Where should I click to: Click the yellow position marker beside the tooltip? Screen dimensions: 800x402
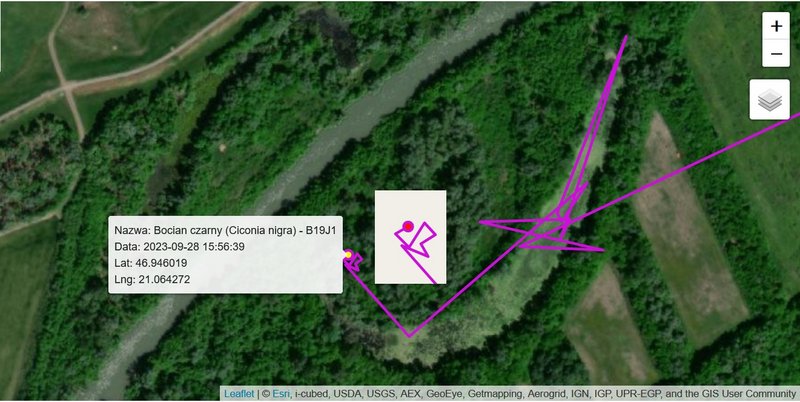(348, 255)
